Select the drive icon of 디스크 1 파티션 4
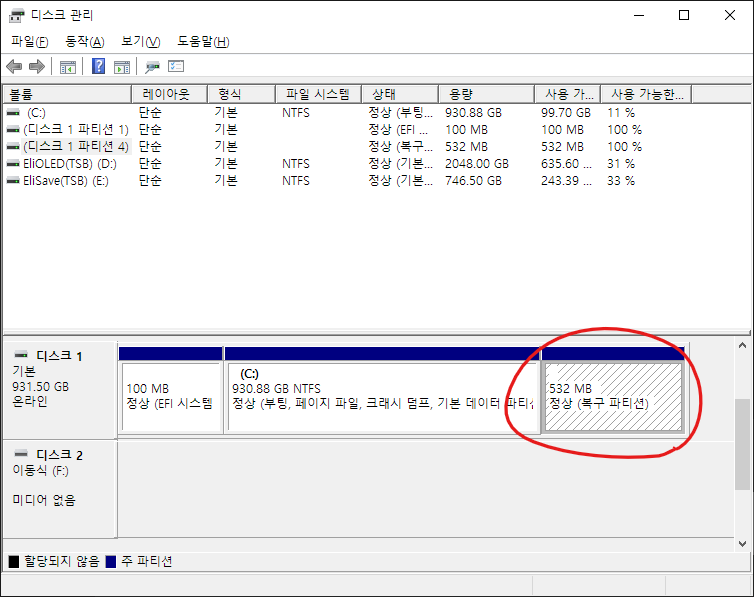 coord(13,147)
